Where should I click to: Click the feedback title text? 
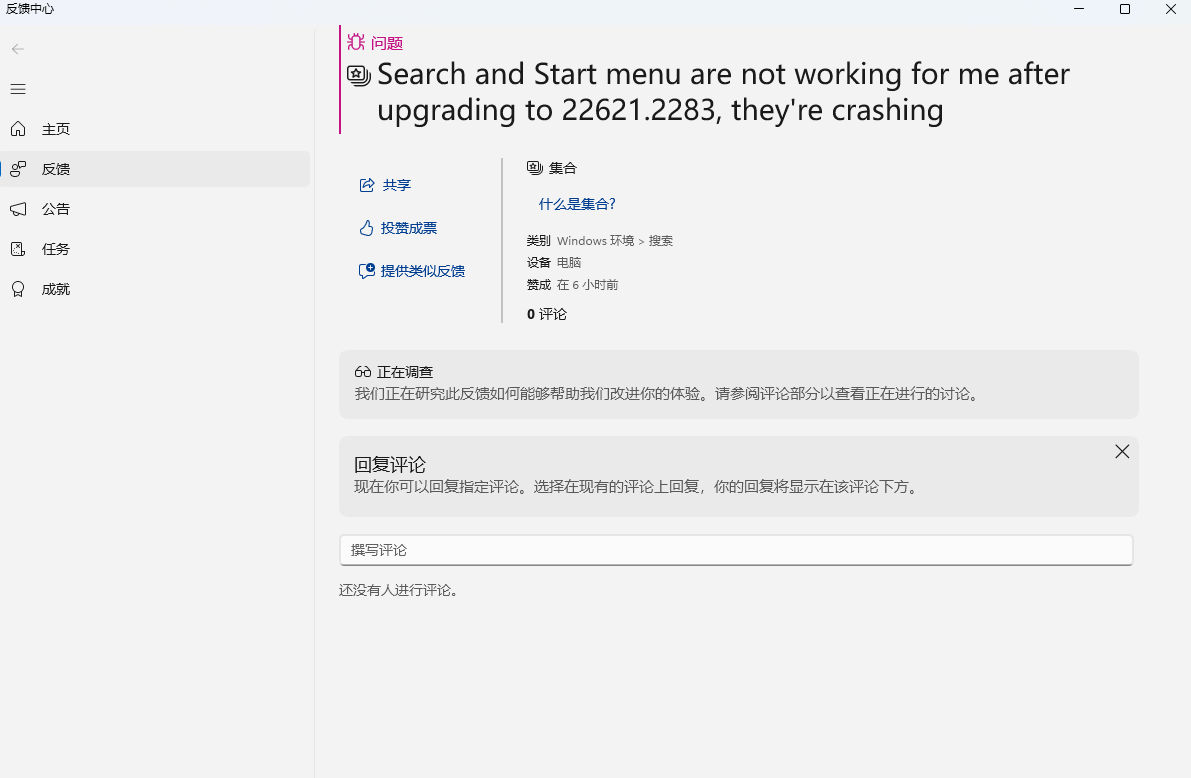tap(723, 92)
